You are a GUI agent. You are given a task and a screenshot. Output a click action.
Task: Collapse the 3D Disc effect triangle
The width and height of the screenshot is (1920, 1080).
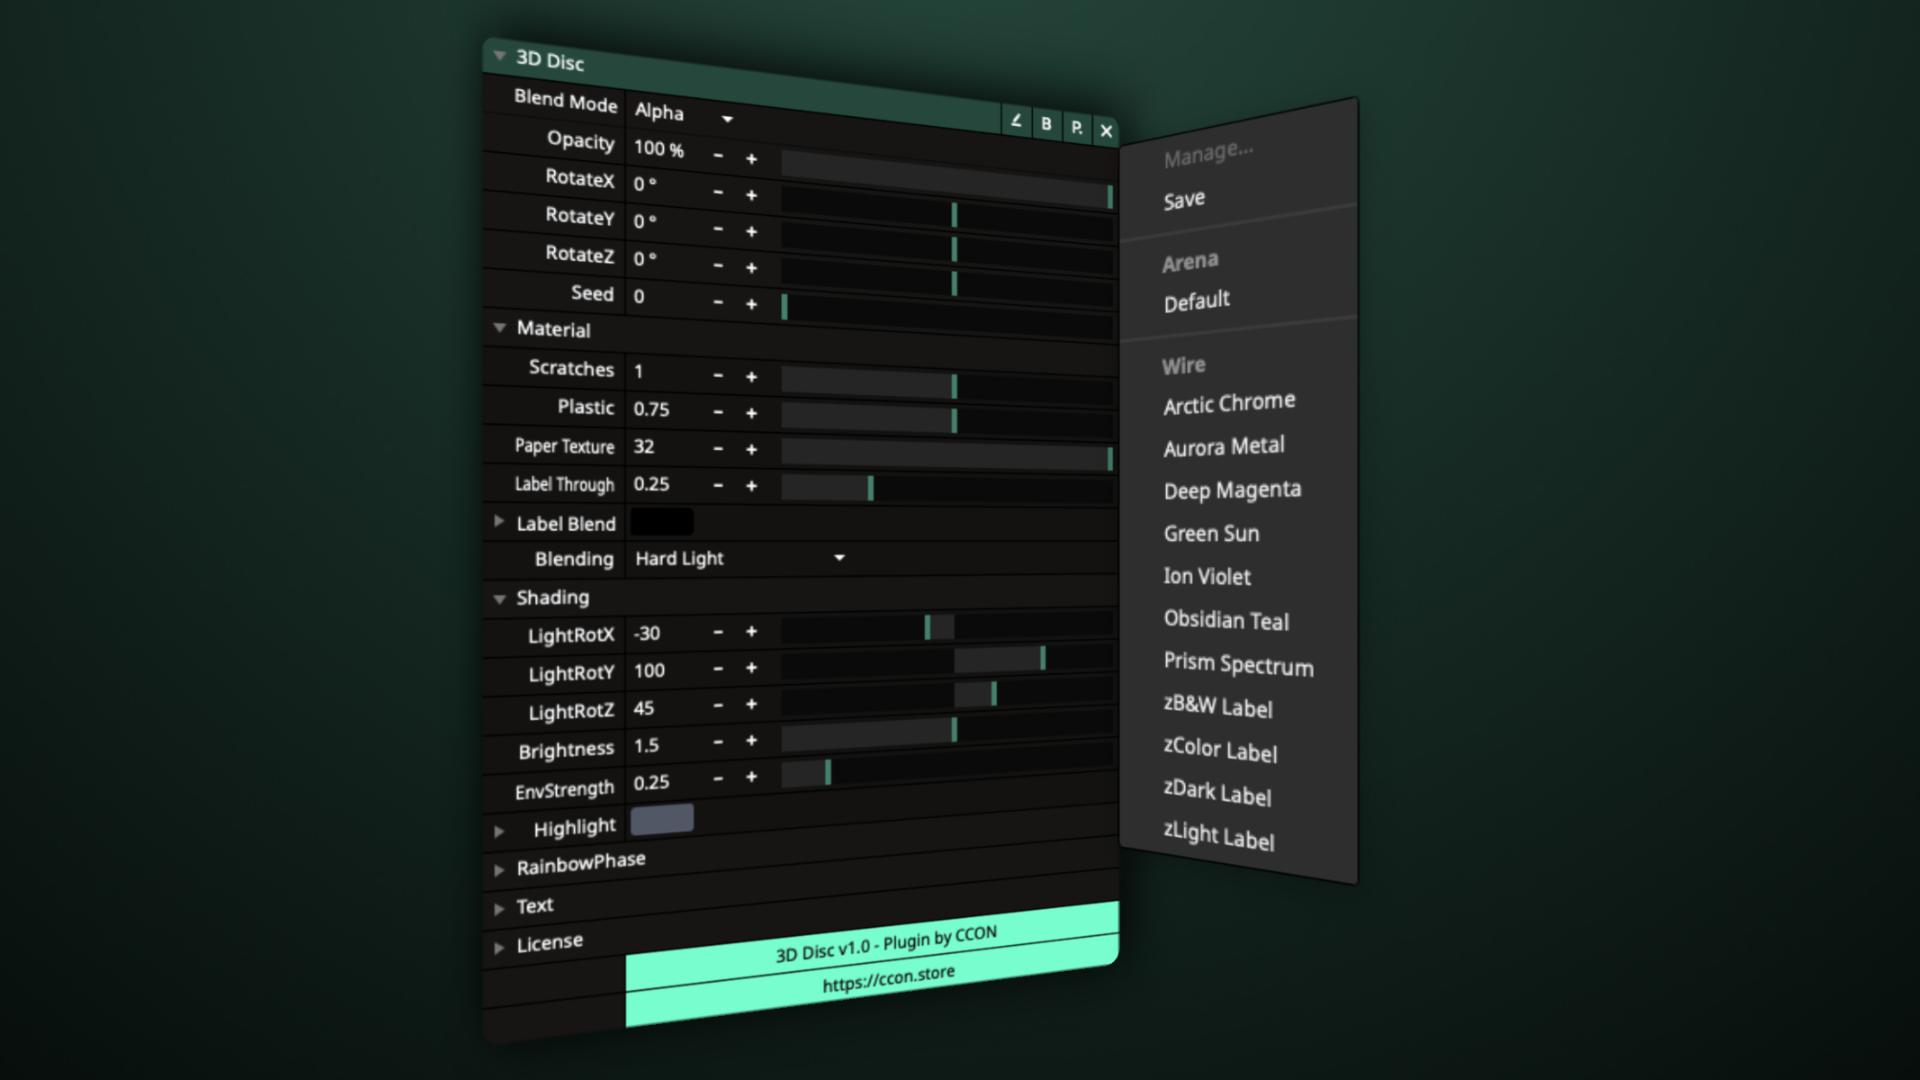coord(499,56)
